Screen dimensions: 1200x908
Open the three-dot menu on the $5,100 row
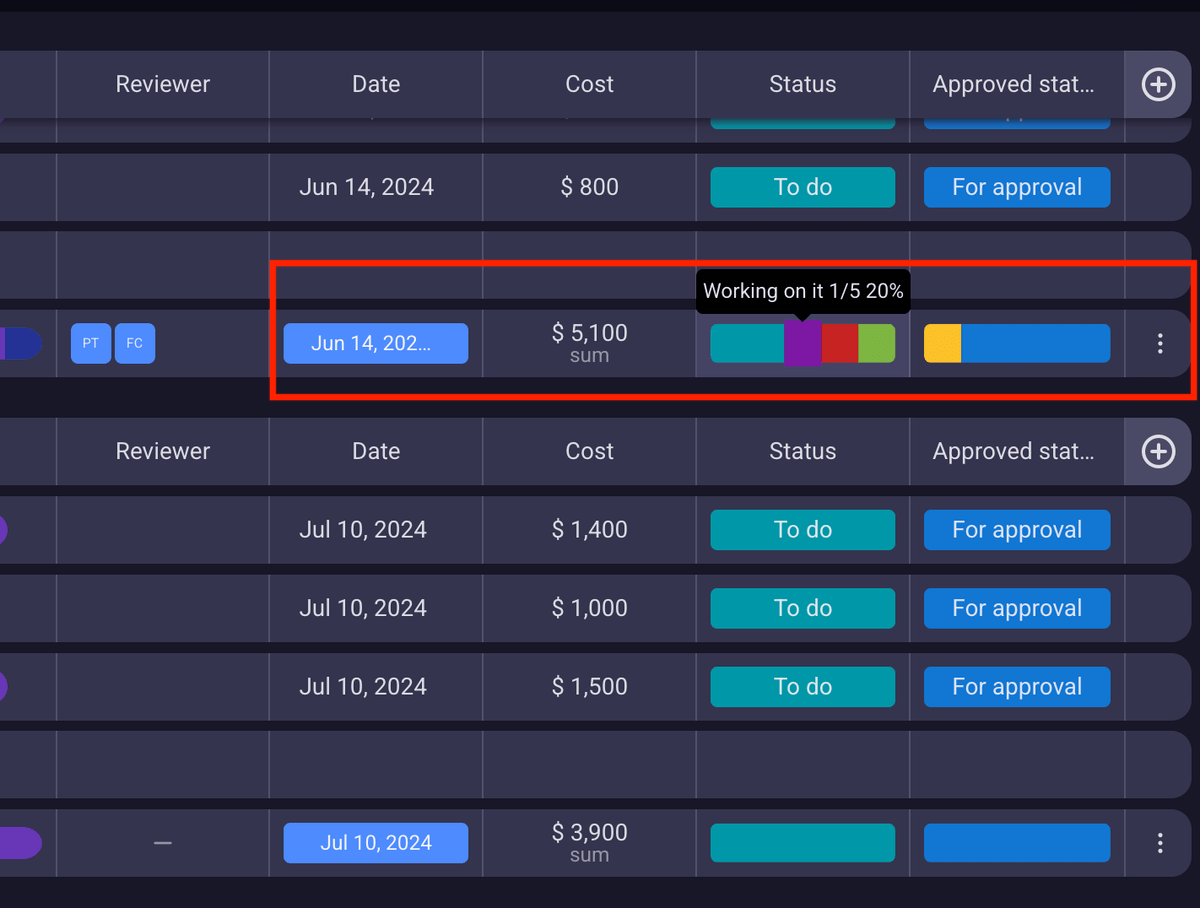coord(1159,343)
